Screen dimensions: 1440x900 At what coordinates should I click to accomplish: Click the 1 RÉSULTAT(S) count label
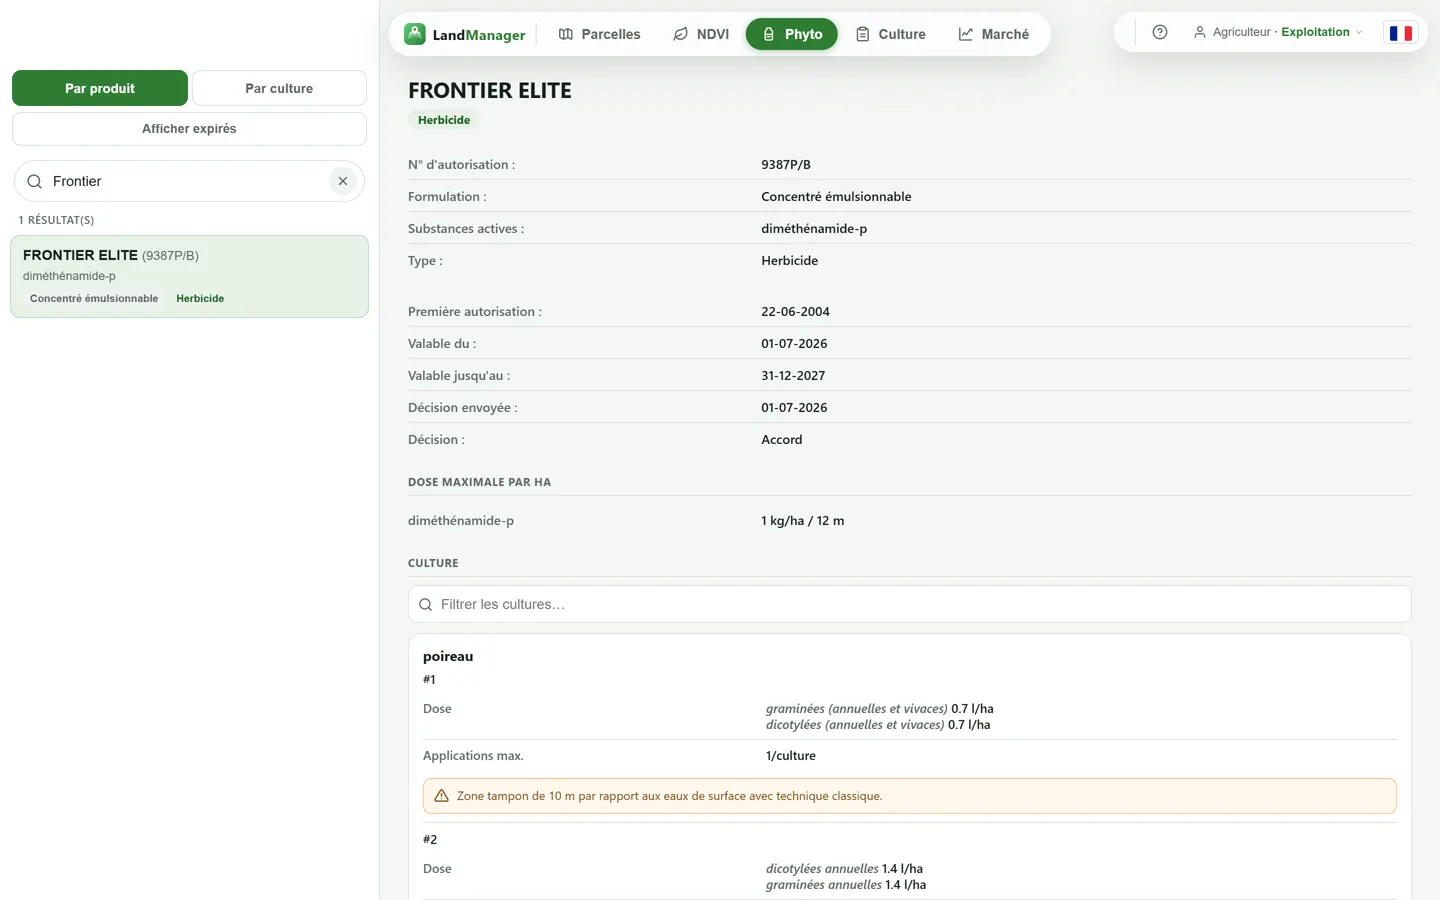(x=56, y=220)
